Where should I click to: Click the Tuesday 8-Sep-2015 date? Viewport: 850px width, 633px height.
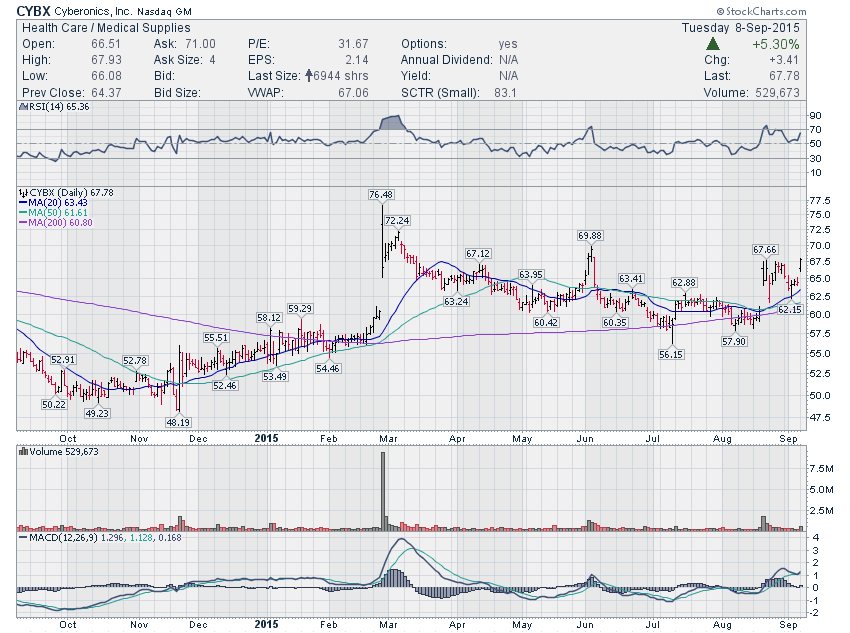[740, 28]
